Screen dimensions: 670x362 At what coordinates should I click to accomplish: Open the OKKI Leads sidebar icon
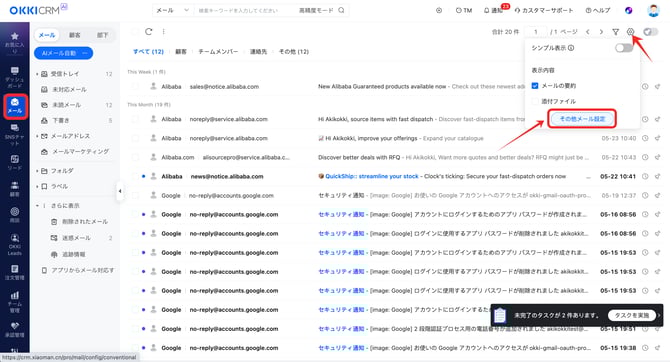coord(15,238)
